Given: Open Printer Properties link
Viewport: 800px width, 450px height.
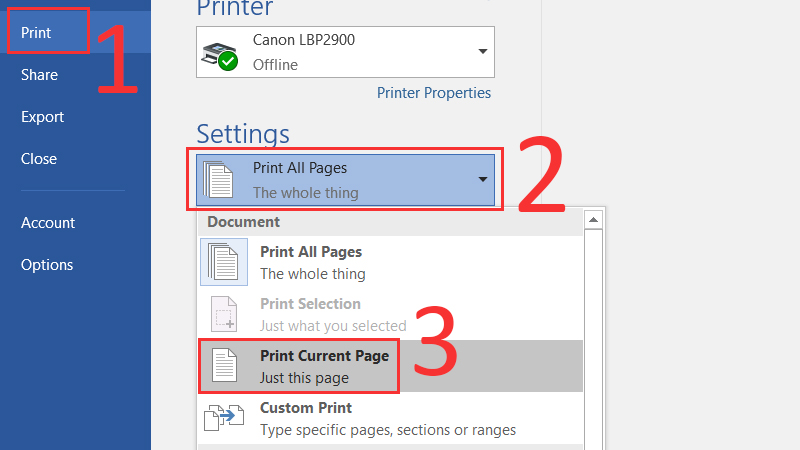Looking at the screenshot, I should pyautogui.click(x=434, y=93).
